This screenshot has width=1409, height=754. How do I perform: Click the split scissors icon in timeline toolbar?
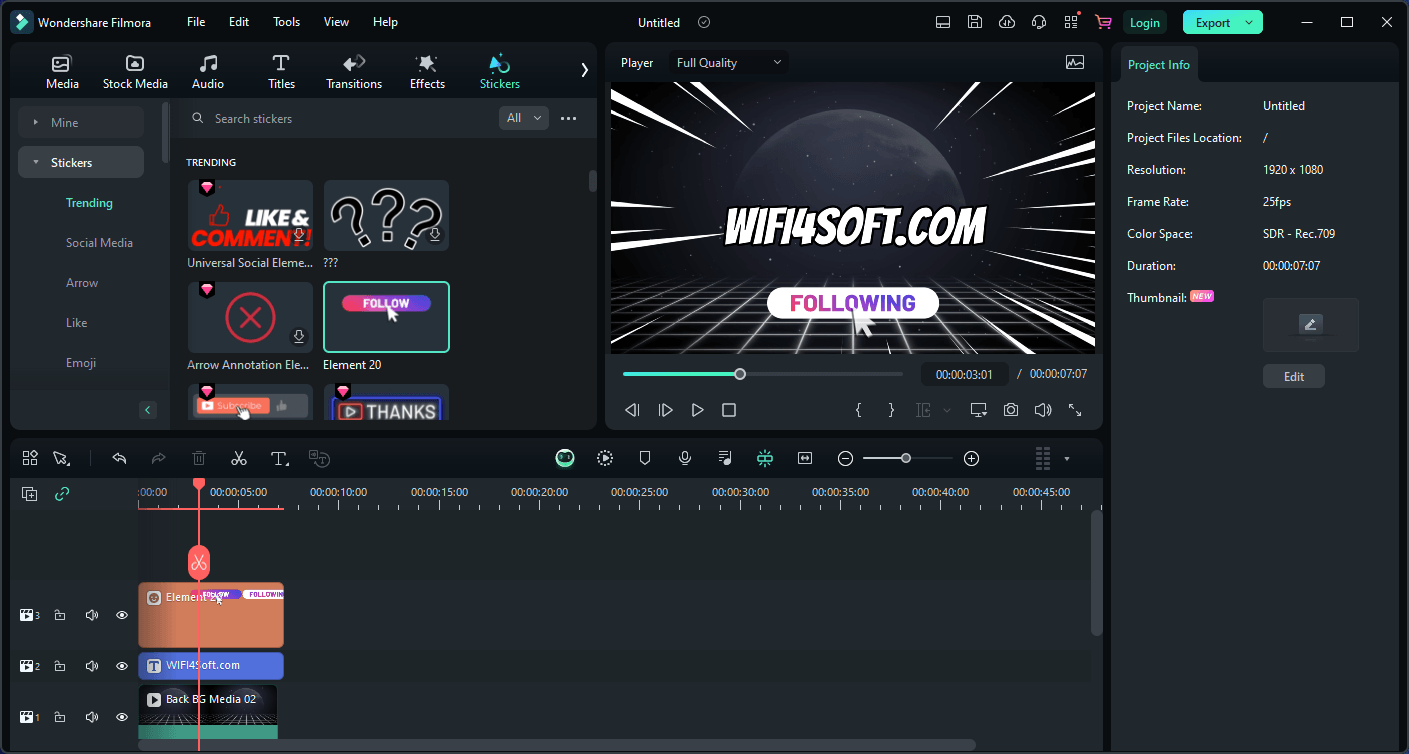pyautogui.click(x=239, y=458)
